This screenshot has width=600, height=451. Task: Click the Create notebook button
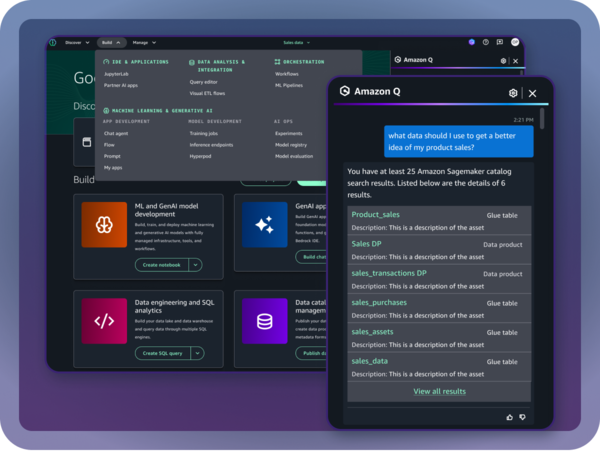click(161, 265)
